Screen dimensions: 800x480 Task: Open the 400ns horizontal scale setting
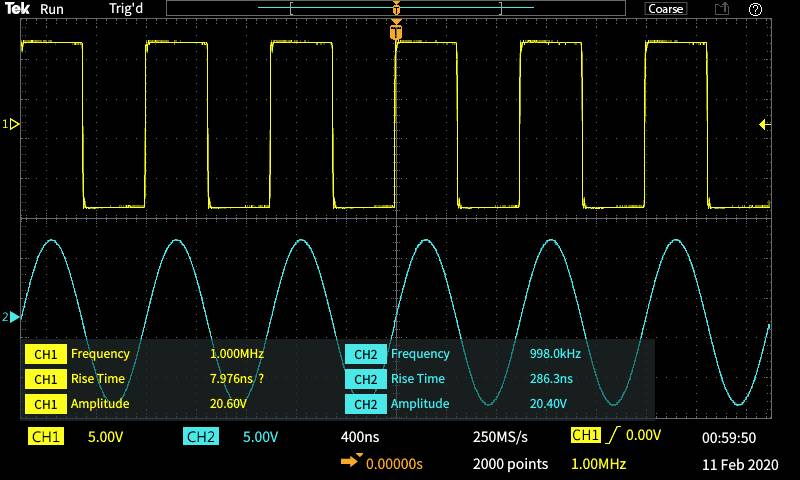click(x=360, y=437)
